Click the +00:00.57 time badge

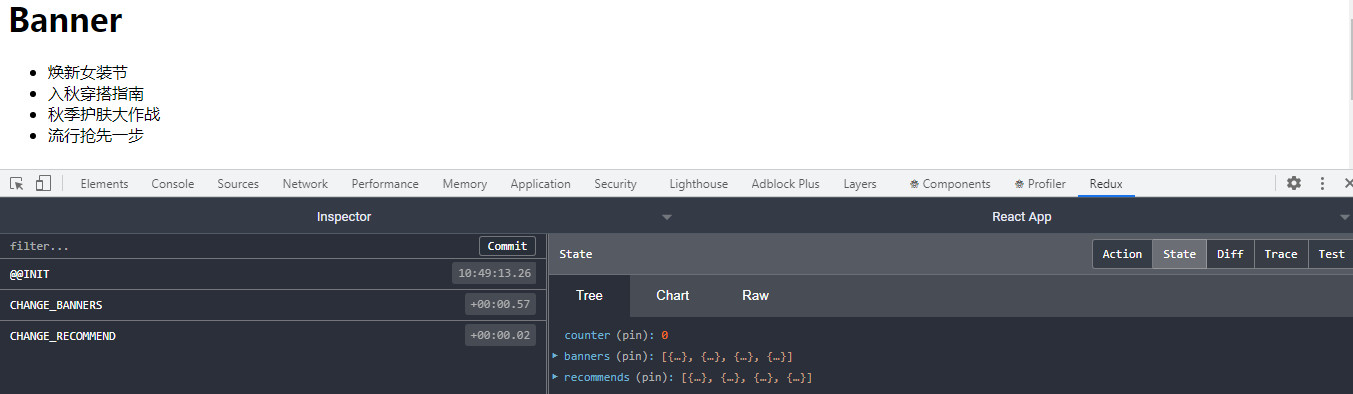tap(501, 305)
